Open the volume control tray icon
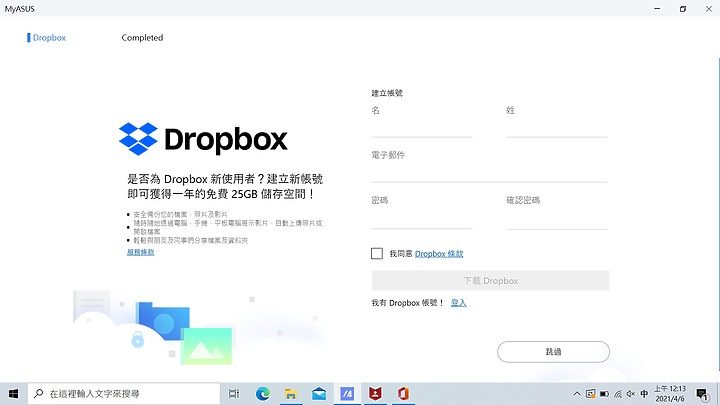 coord(631,394)
